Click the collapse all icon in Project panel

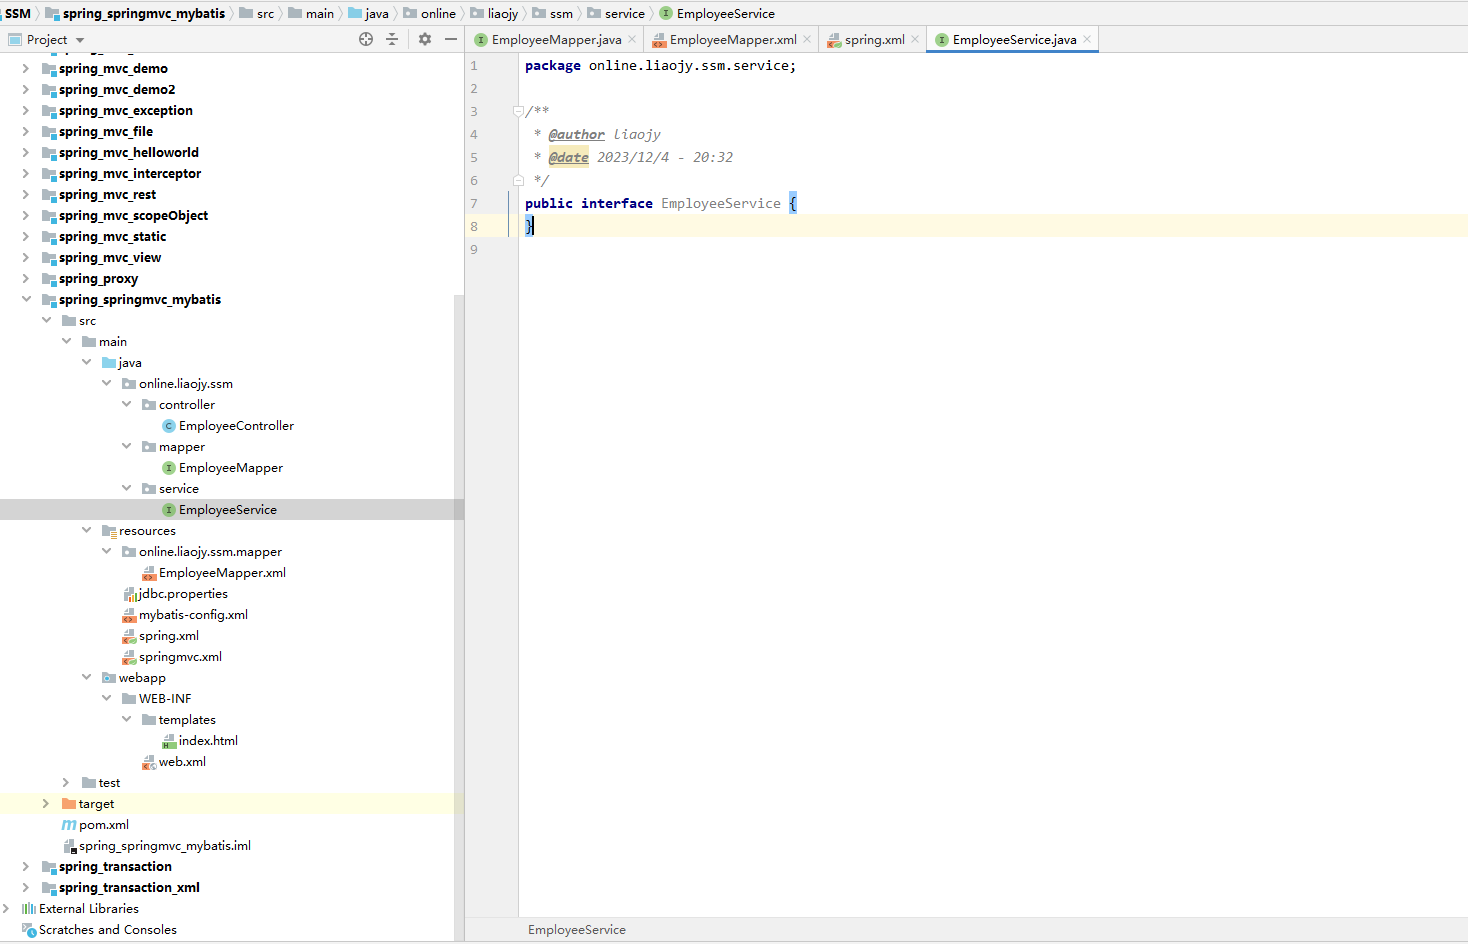(392, 39)
